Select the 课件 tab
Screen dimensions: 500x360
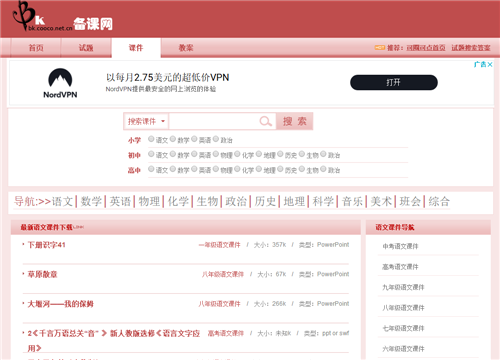pos(136,48)
